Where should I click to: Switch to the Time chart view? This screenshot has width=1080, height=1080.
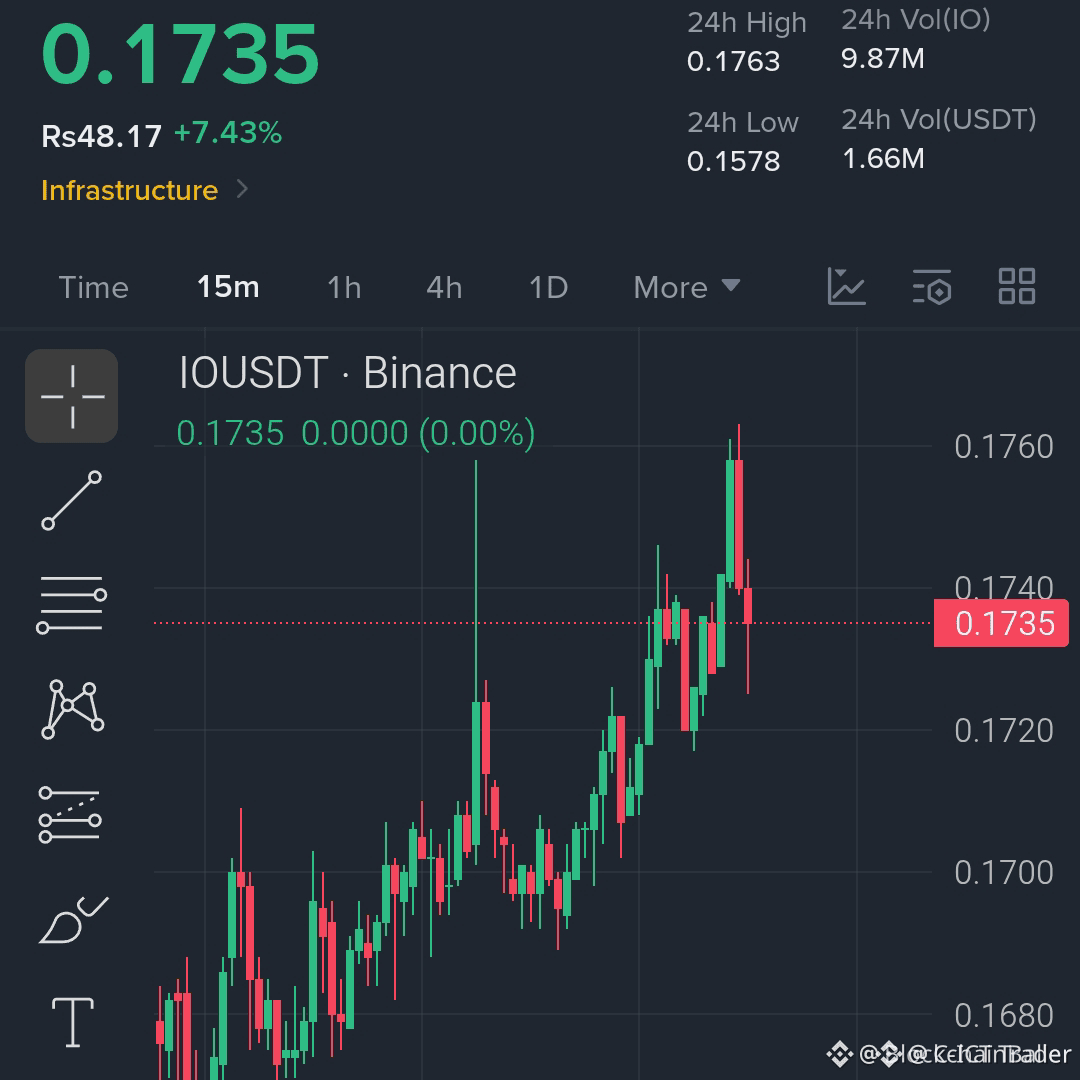94,287
